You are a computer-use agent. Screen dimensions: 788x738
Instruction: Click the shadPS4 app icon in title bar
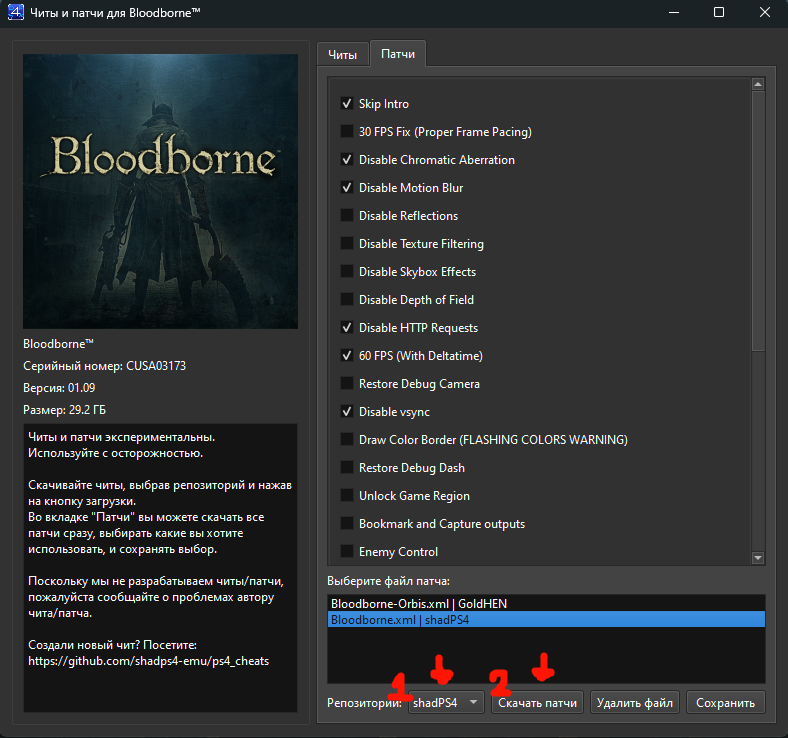point(15,12)
